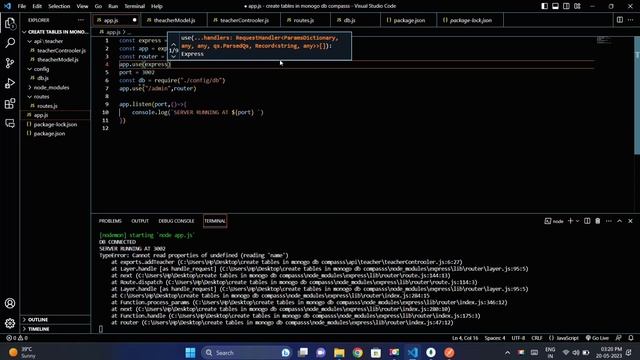
Task: Open notifications bell in status bar
Action: pyautogui.click(x=631, y=338)
